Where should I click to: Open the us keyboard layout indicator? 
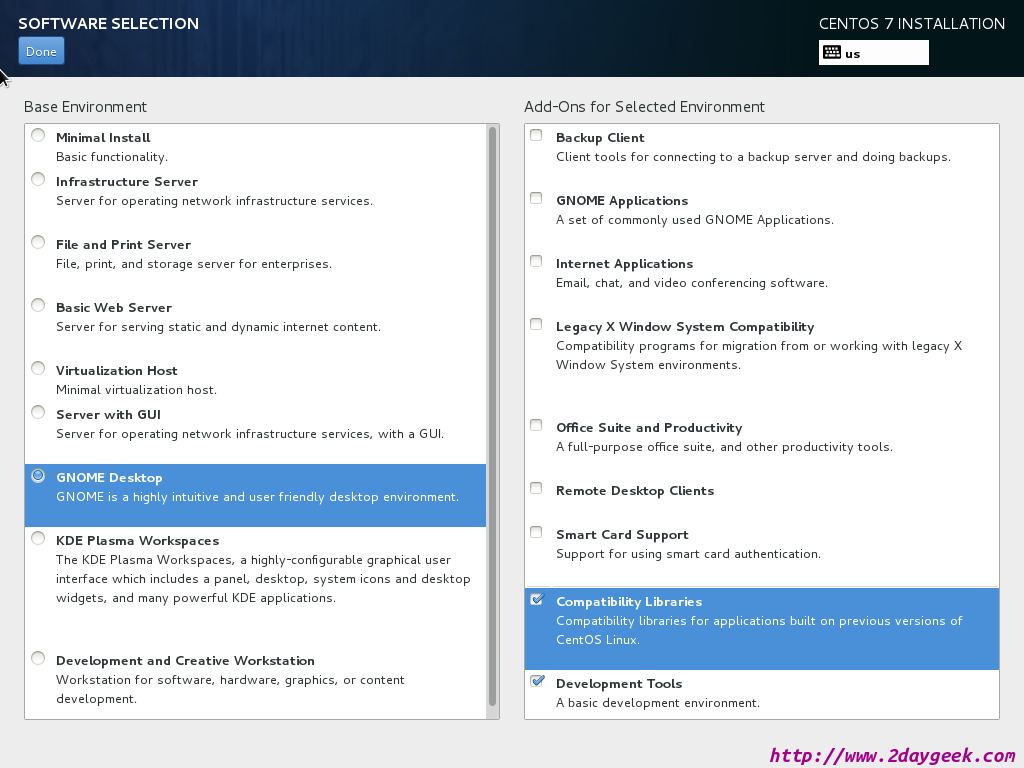873,53
